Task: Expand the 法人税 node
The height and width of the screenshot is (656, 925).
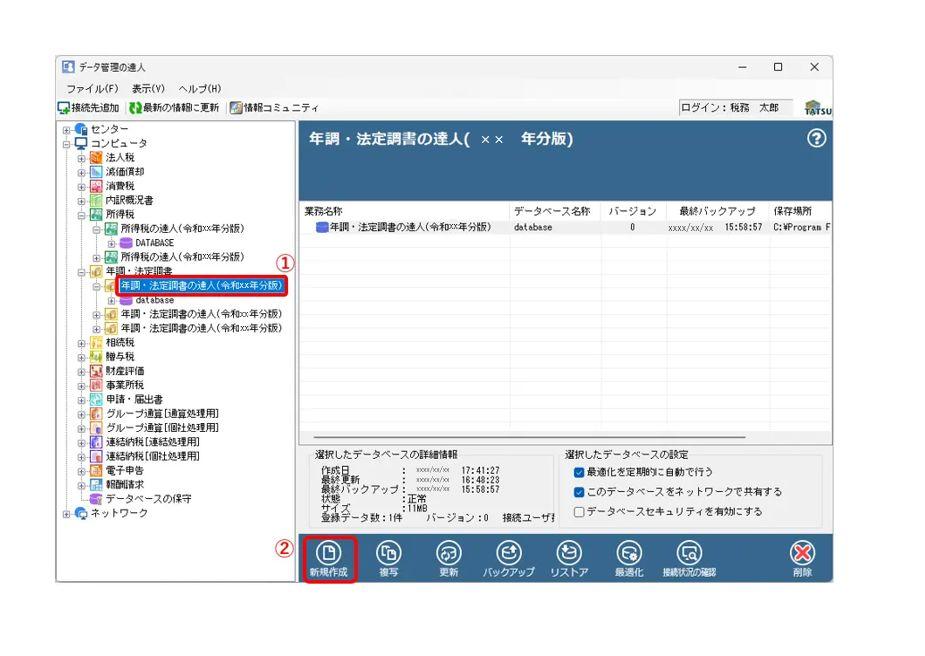Action: pyautogui.click(x=81, y=158)
